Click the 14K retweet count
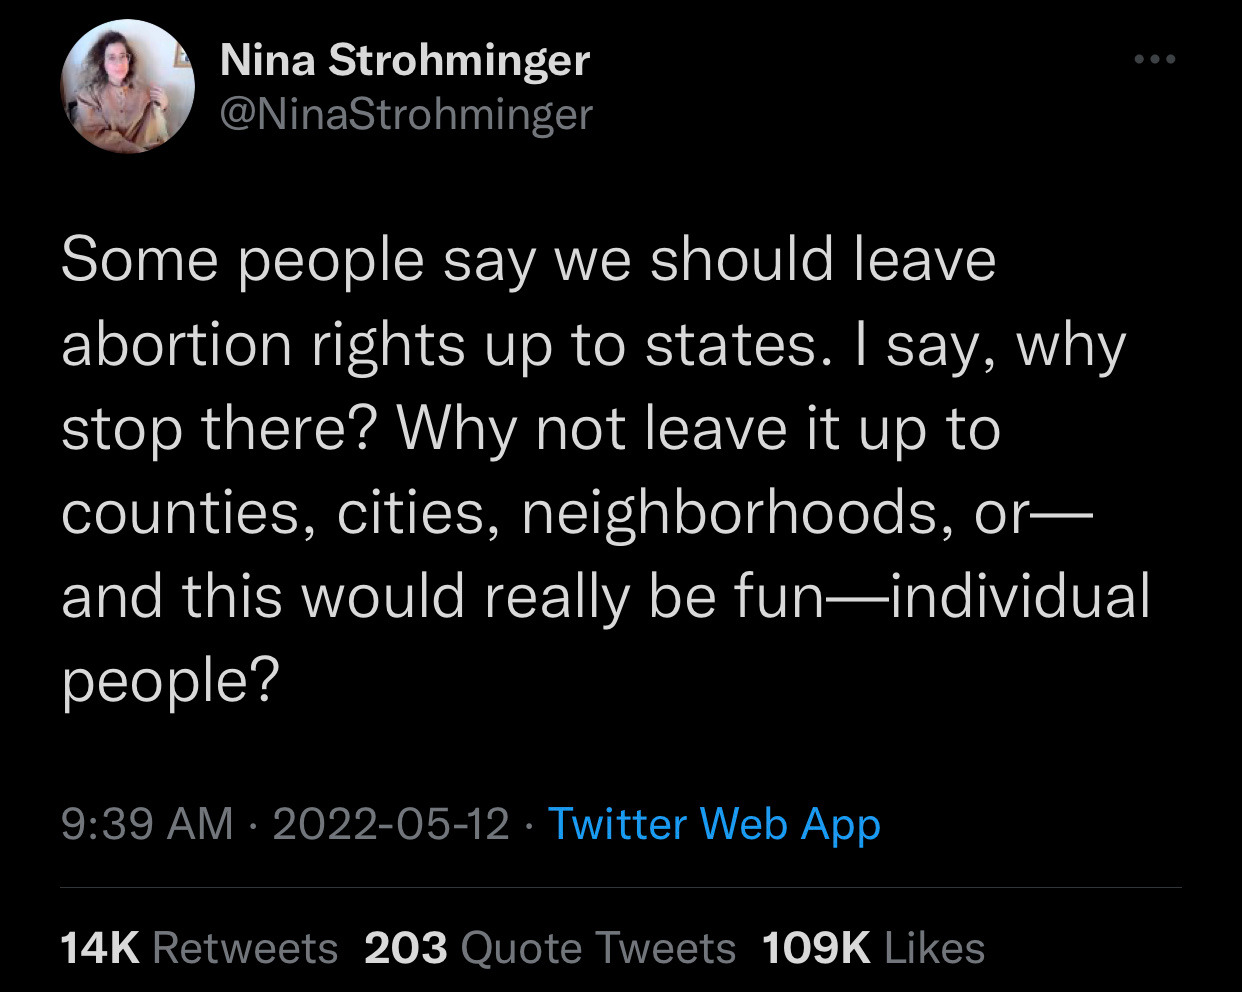The width and height of the screenshot is (1242, 992). click(x=100, y=948)
